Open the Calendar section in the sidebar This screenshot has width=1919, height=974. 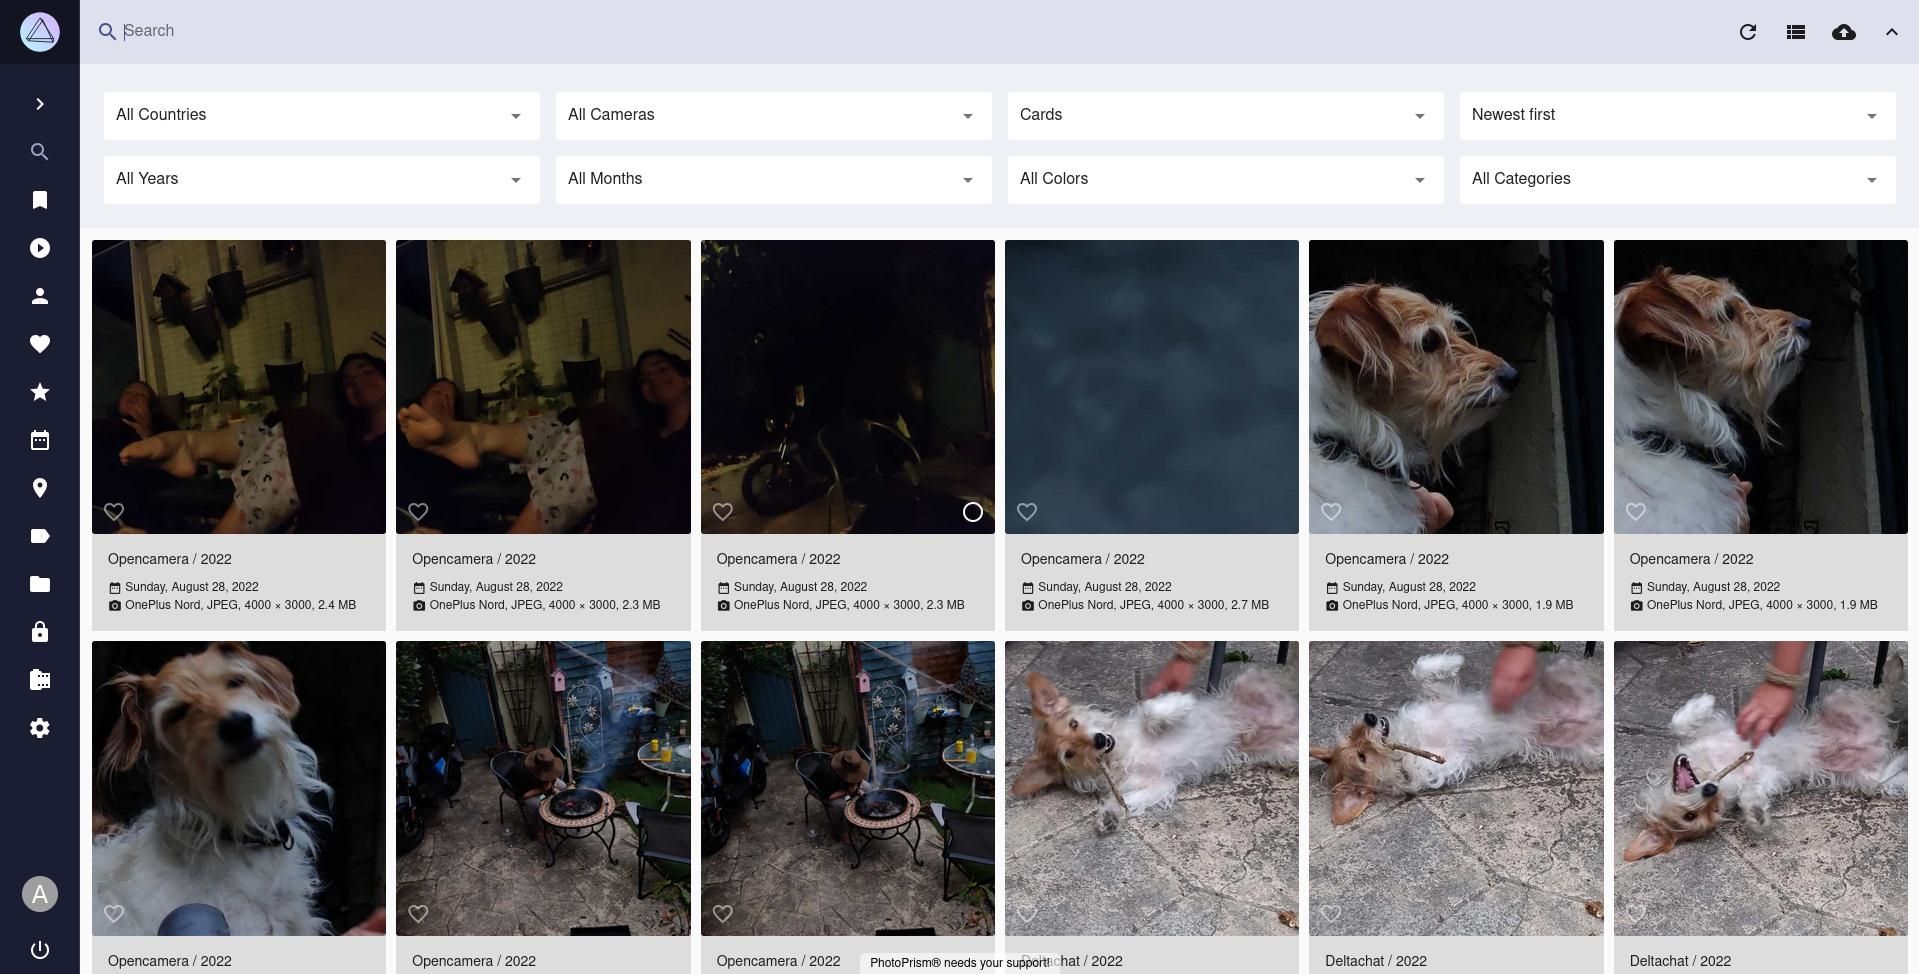[x=40, y=440]
